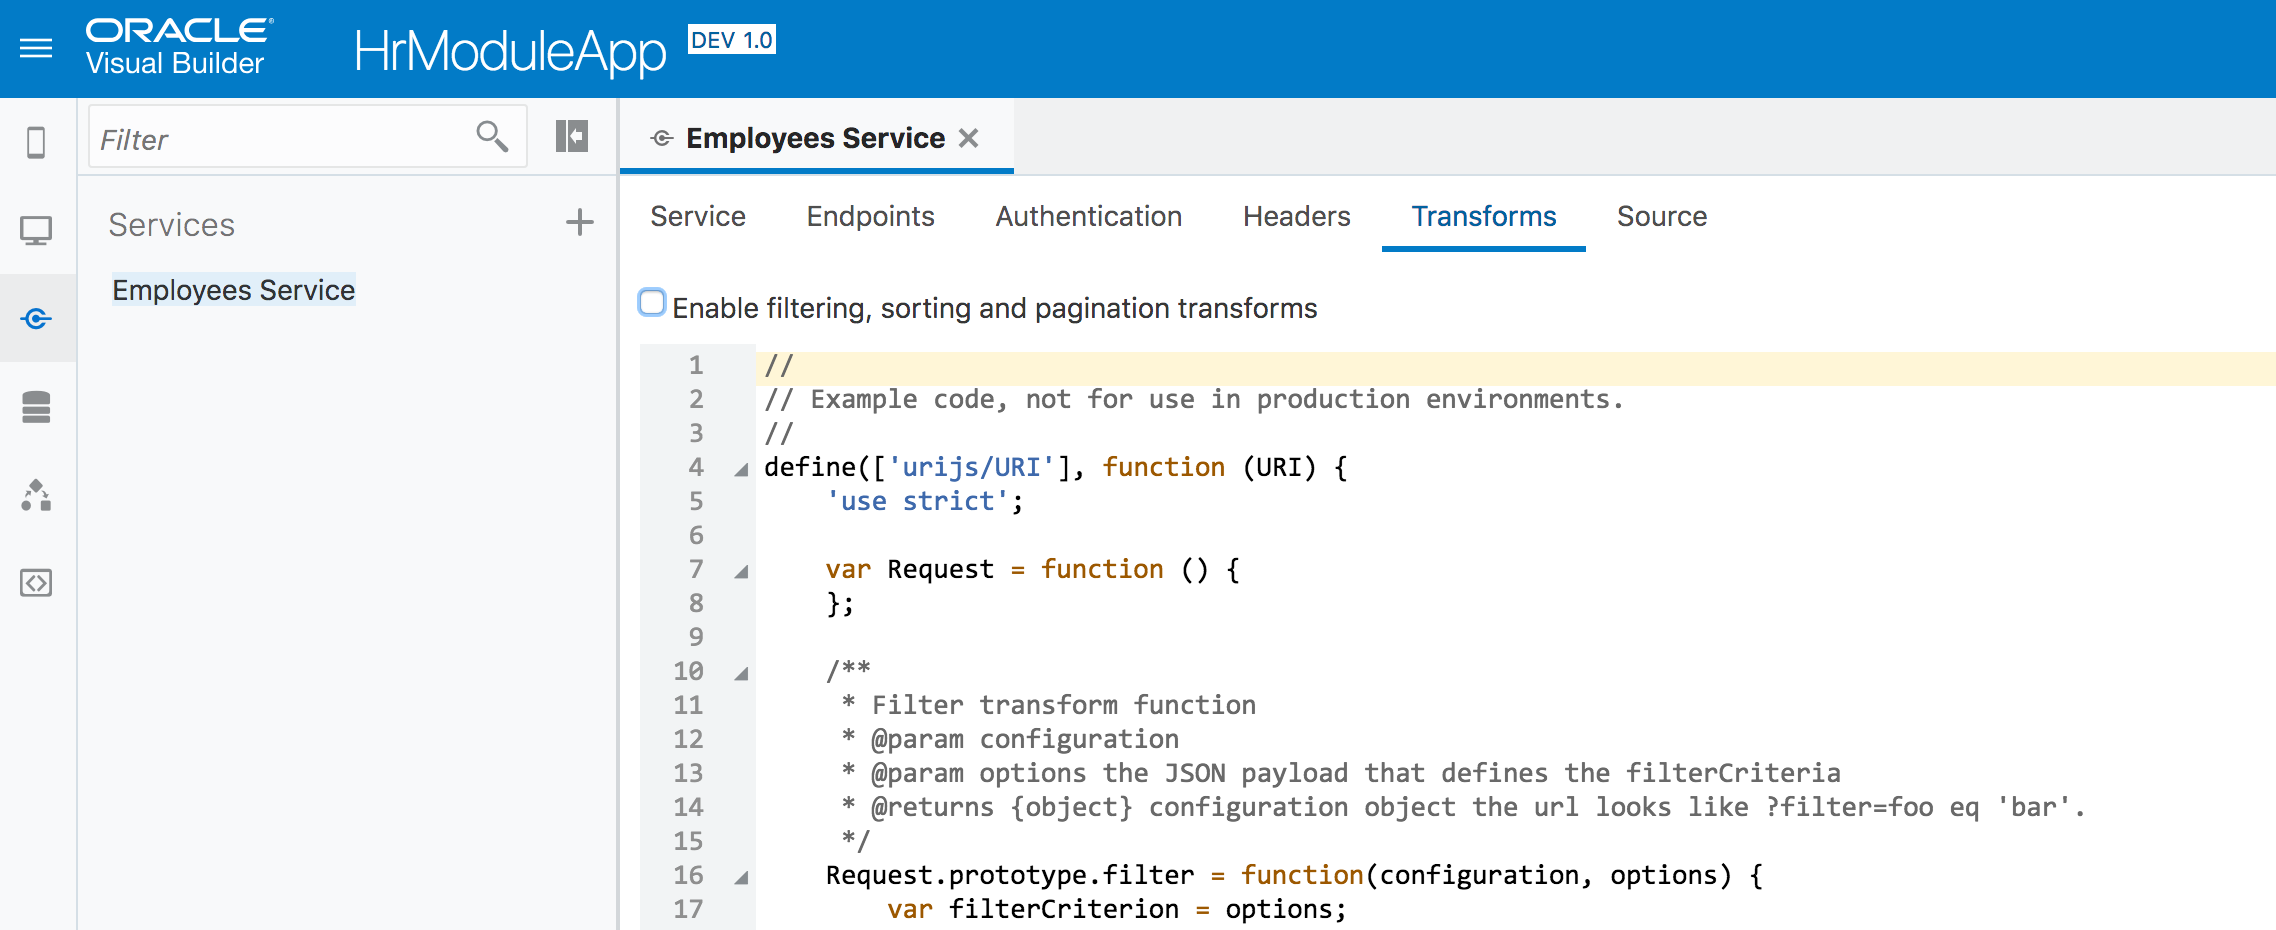Image resolution: width=2276 pixels, height=930 pixels.
Task: Select Employees Service in the Services list
Action: pyautogui.click(x=234, y=290)
